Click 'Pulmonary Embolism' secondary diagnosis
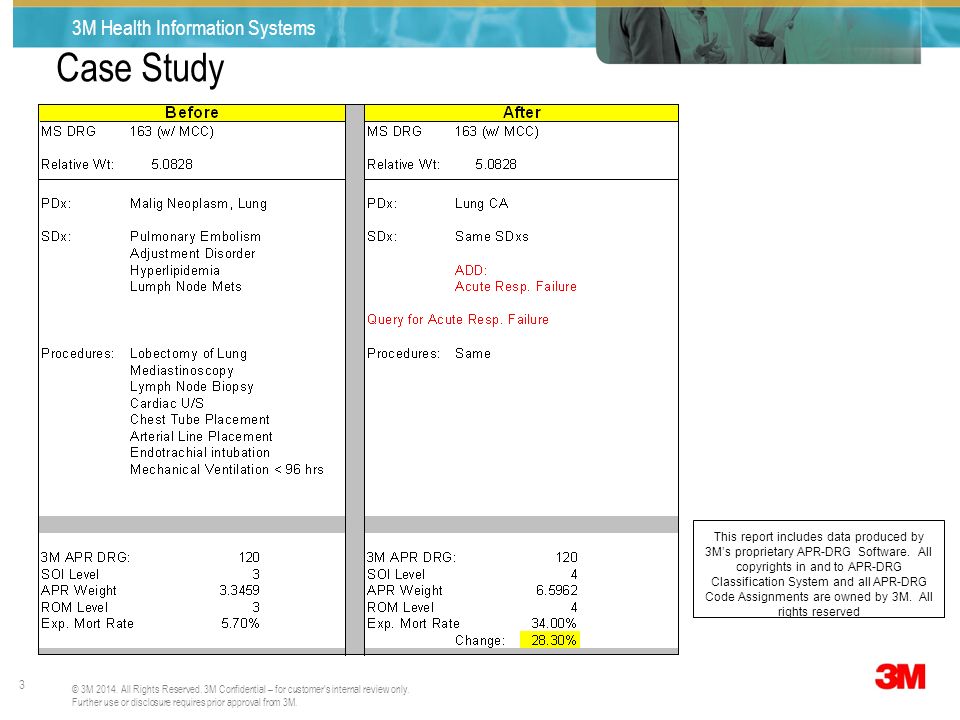Viewport: 960px width, 720px height. point(195,237)
